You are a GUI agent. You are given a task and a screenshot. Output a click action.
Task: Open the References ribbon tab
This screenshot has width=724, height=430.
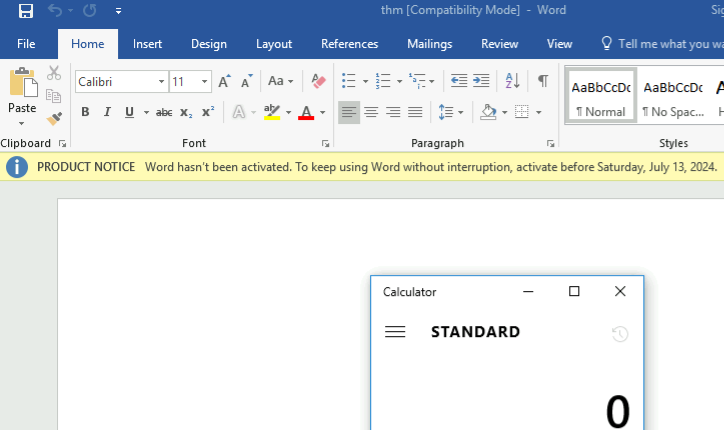tap(349, 44)
